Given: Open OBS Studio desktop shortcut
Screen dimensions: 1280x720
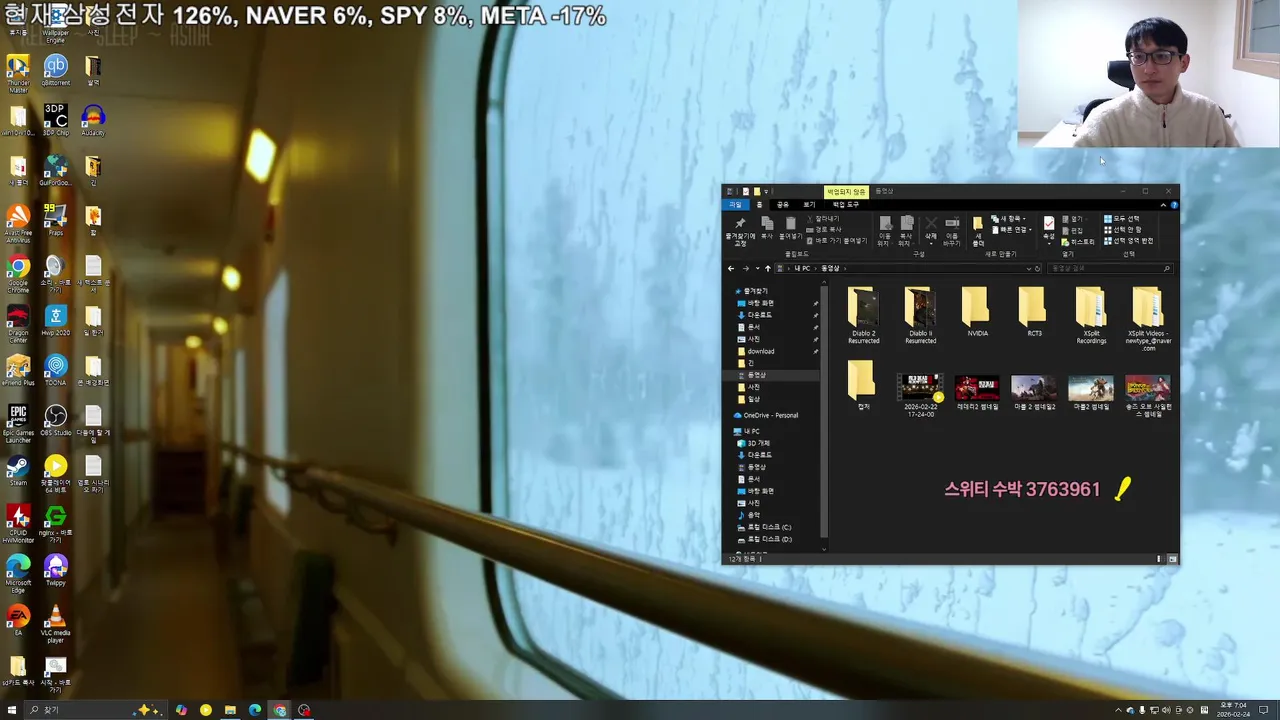Looking at the screenshot, I should (55, 421).
